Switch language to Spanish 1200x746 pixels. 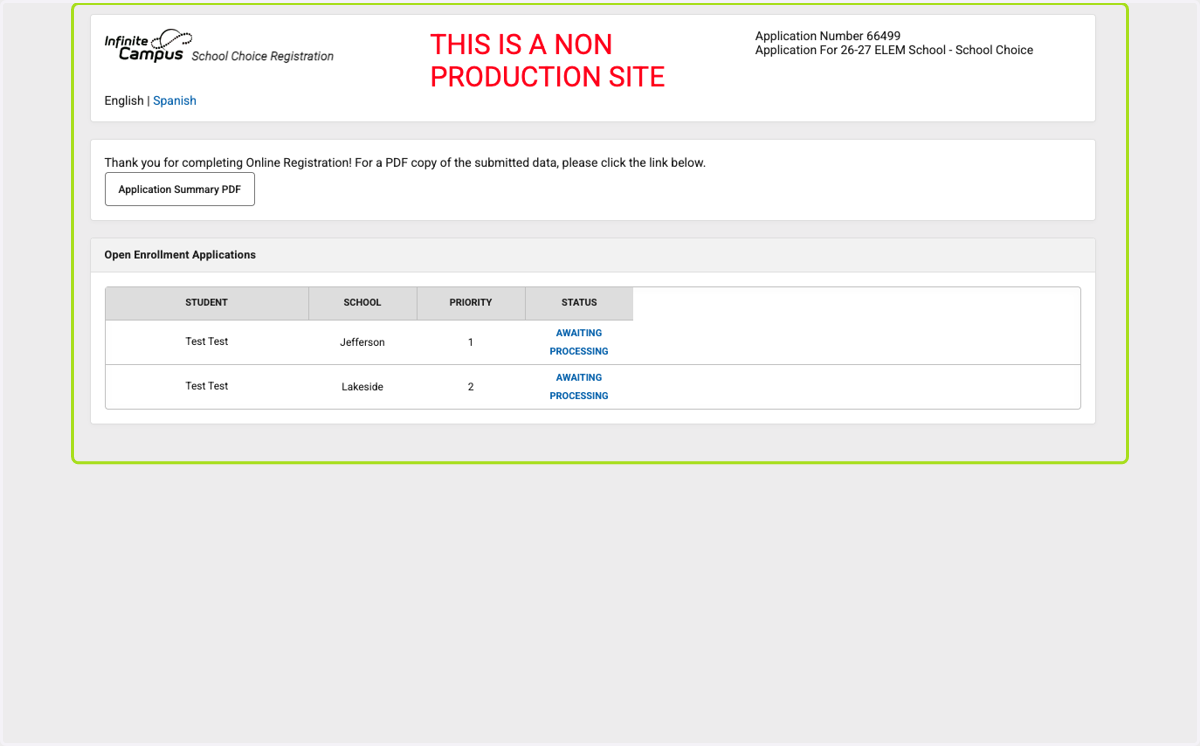(174, 101)
